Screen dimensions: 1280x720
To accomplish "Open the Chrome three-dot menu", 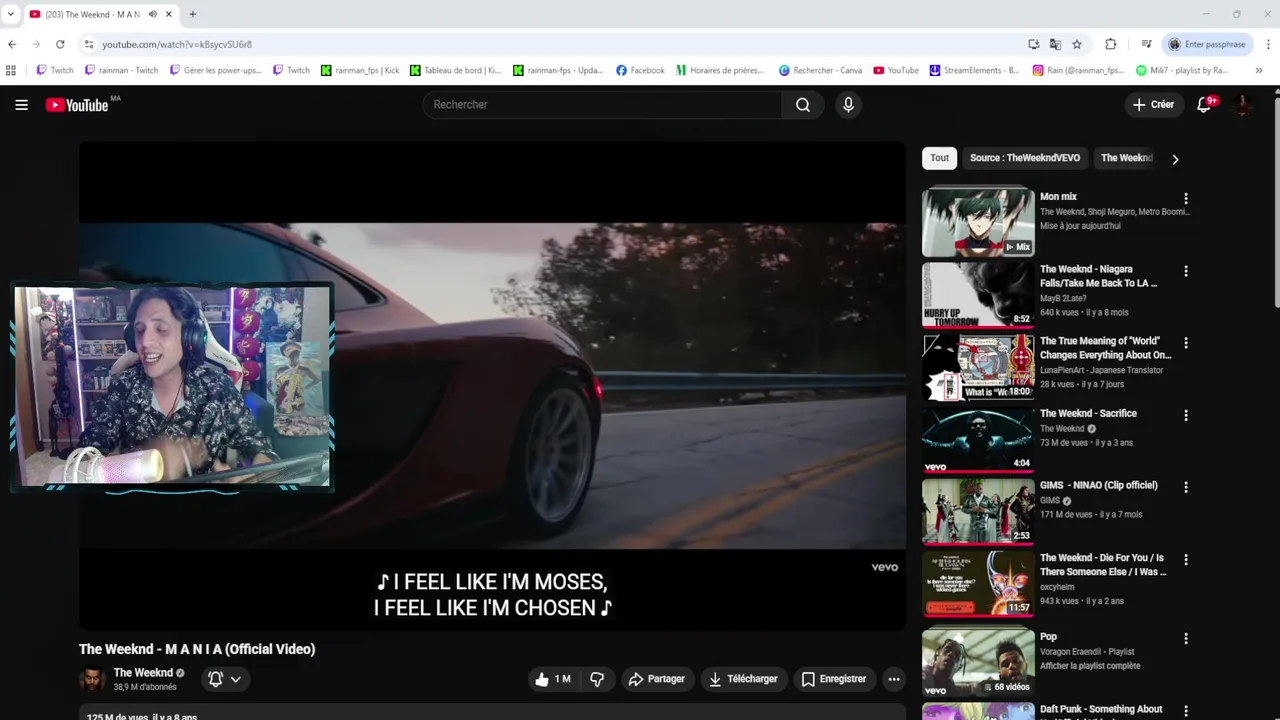I will (1268, 44).
